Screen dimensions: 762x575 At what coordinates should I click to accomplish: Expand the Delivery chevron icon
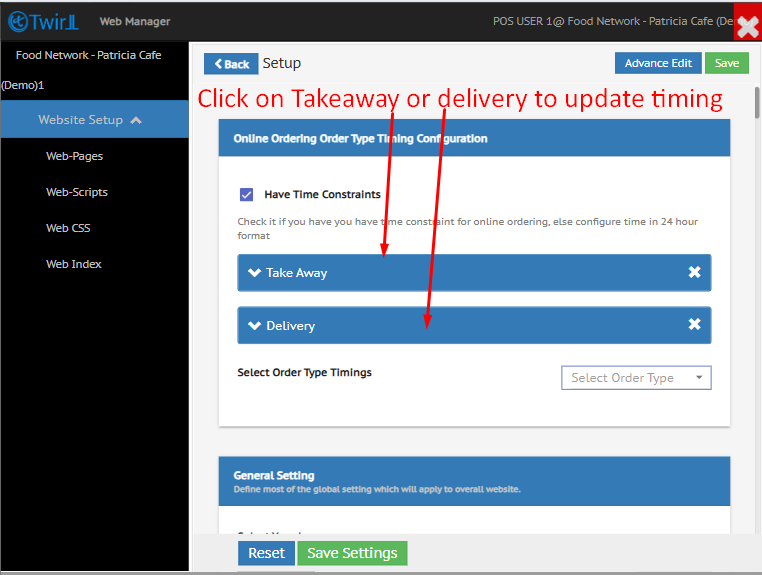pyautogui.click(x=254, y=326)
